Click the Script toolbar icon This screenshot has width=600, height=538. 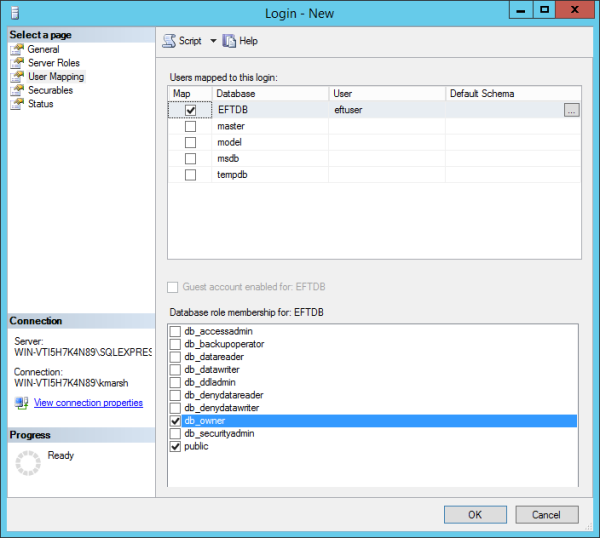170,41
